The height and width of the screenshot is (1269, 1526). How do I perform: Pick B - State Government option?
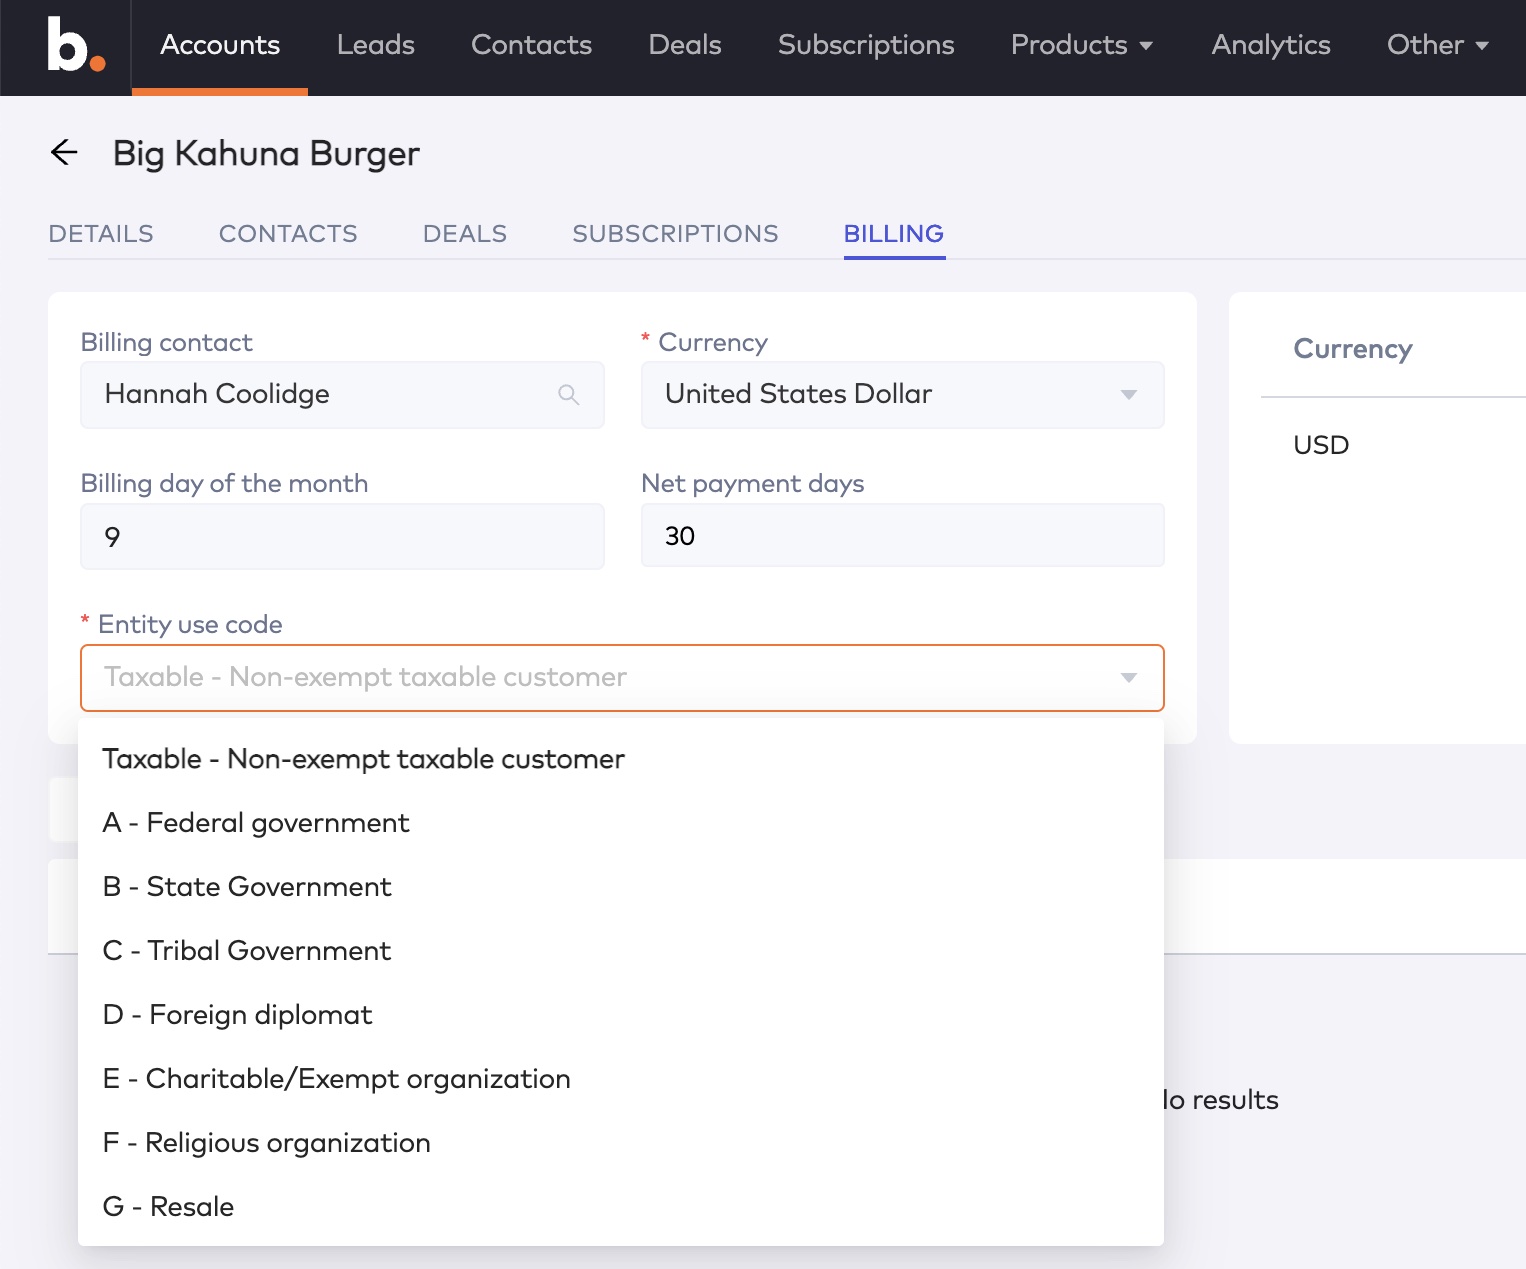coord(621,887)
